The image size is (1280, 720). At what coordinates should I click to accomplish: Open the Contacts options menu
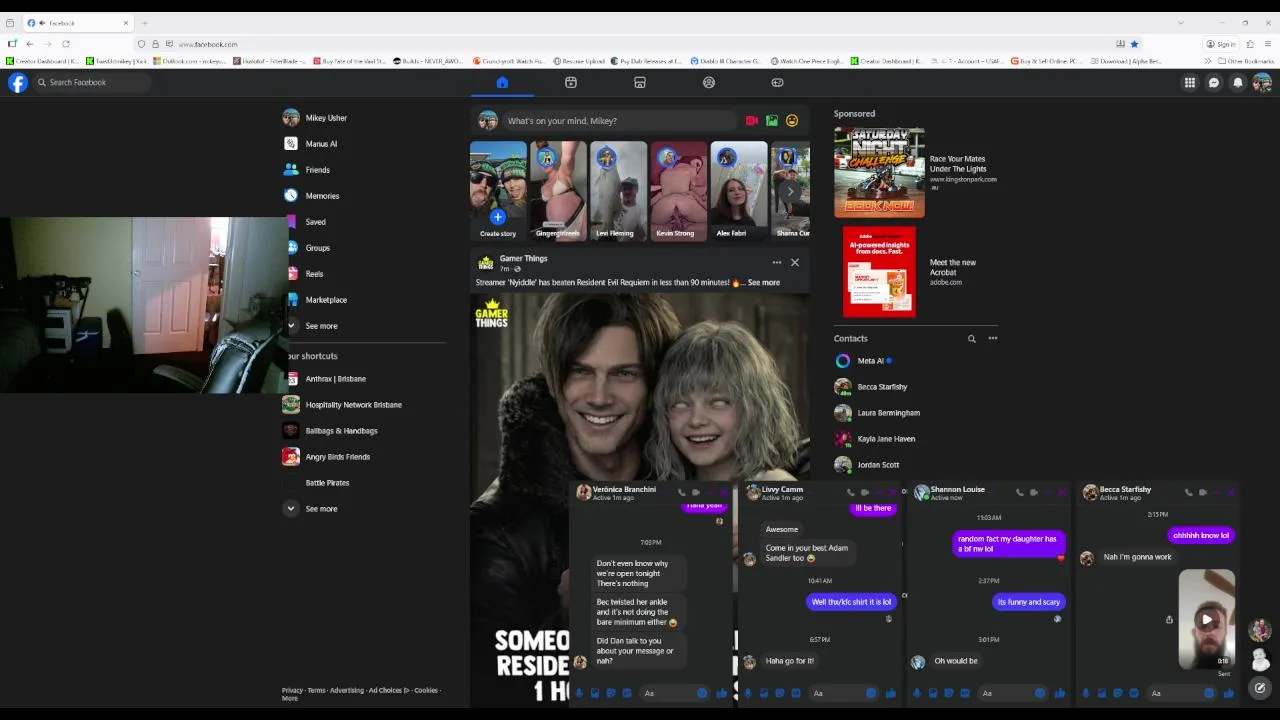[993, 339]
